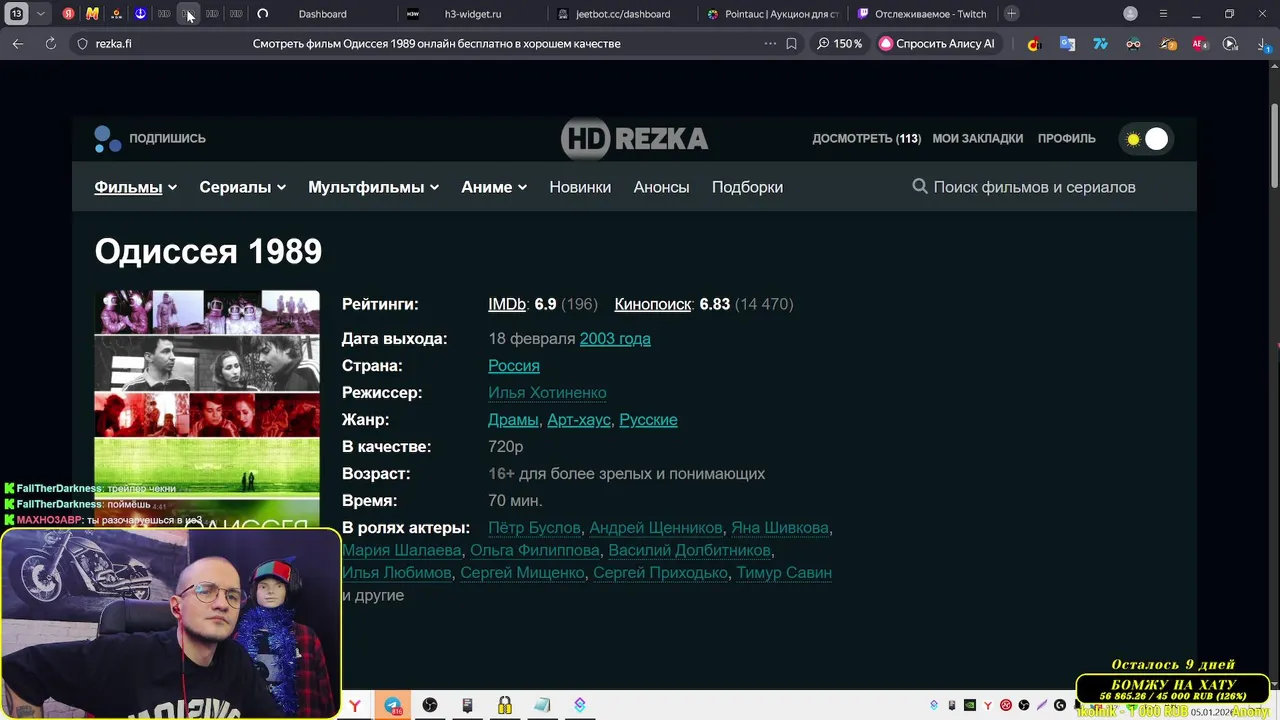This screenshot has width=1280, height=720.
Task: Open the AE extension icon in the toolbar
Action: [x=1200, y=44]
